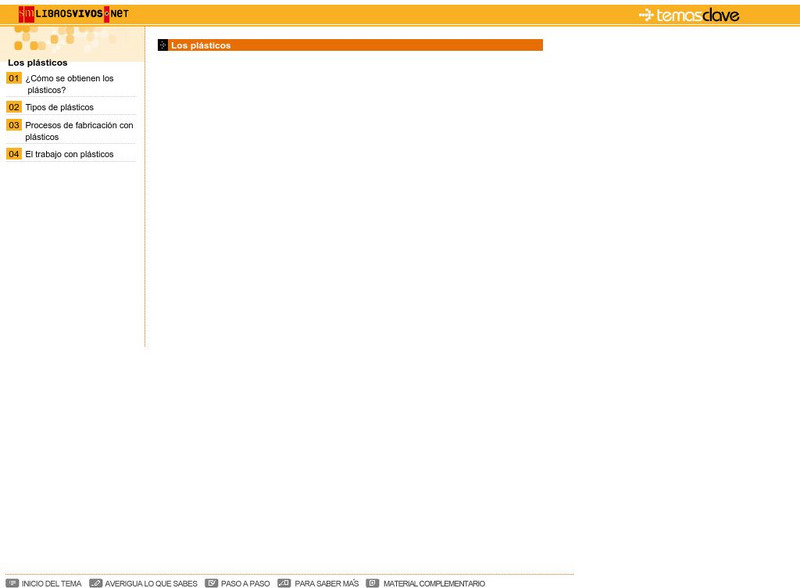Viewport: 800px width, 588px height.
Task: Click the sidebar heading Los plásticos
Action: (38, 63)
